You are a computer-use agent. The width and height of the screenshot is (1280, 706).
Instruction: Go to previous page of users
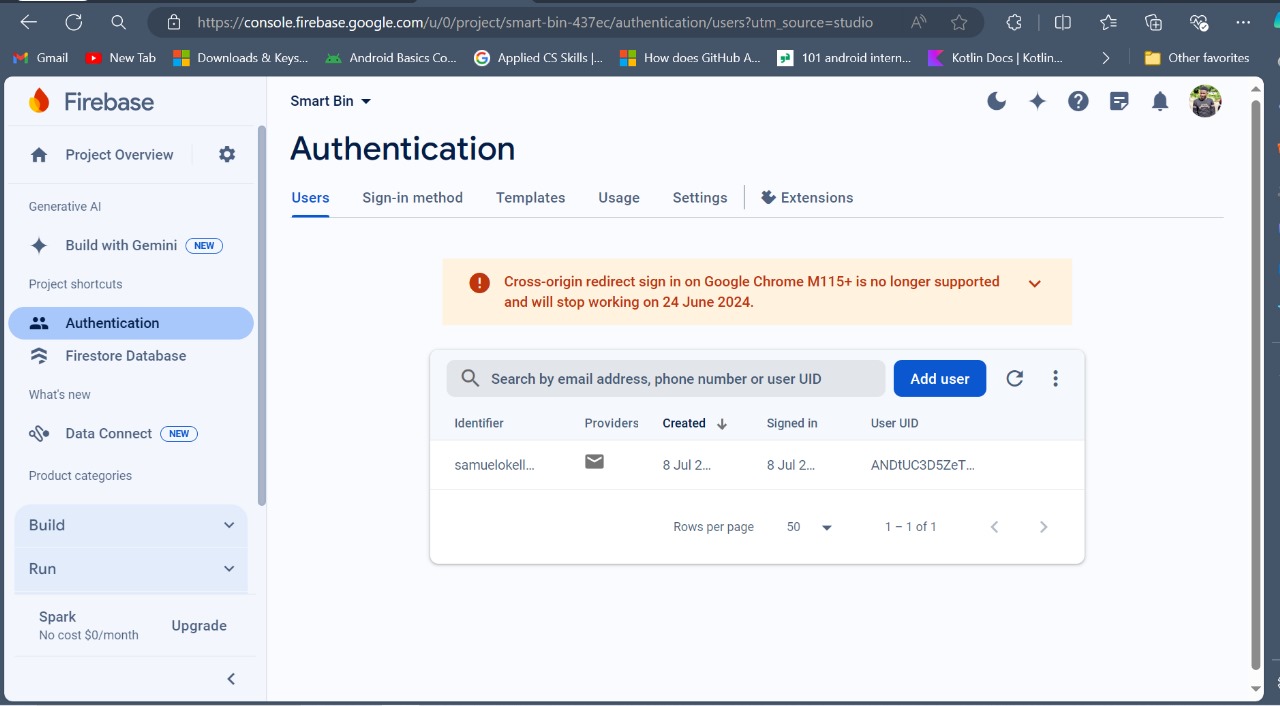994,527
